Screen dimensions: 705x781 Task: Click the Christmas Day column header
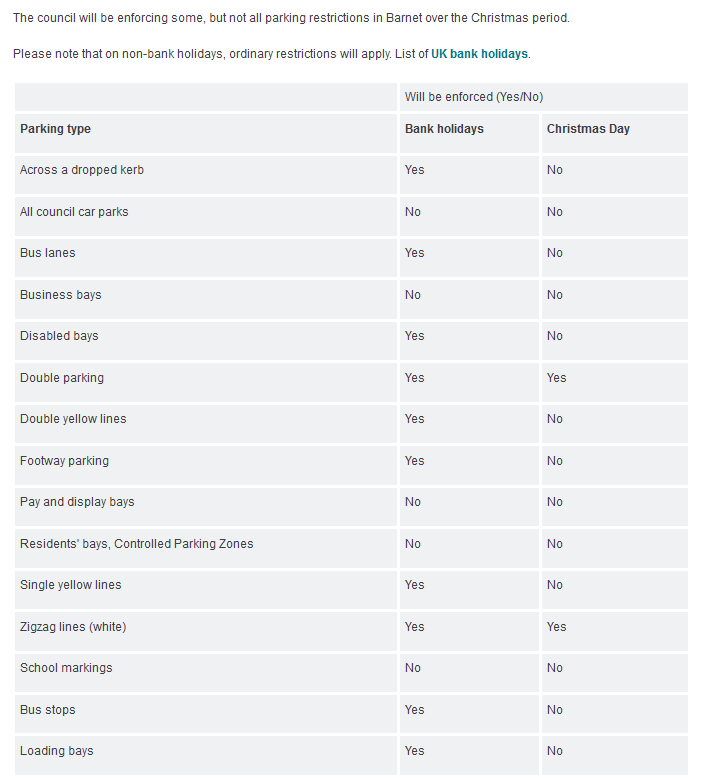point(588,129)
